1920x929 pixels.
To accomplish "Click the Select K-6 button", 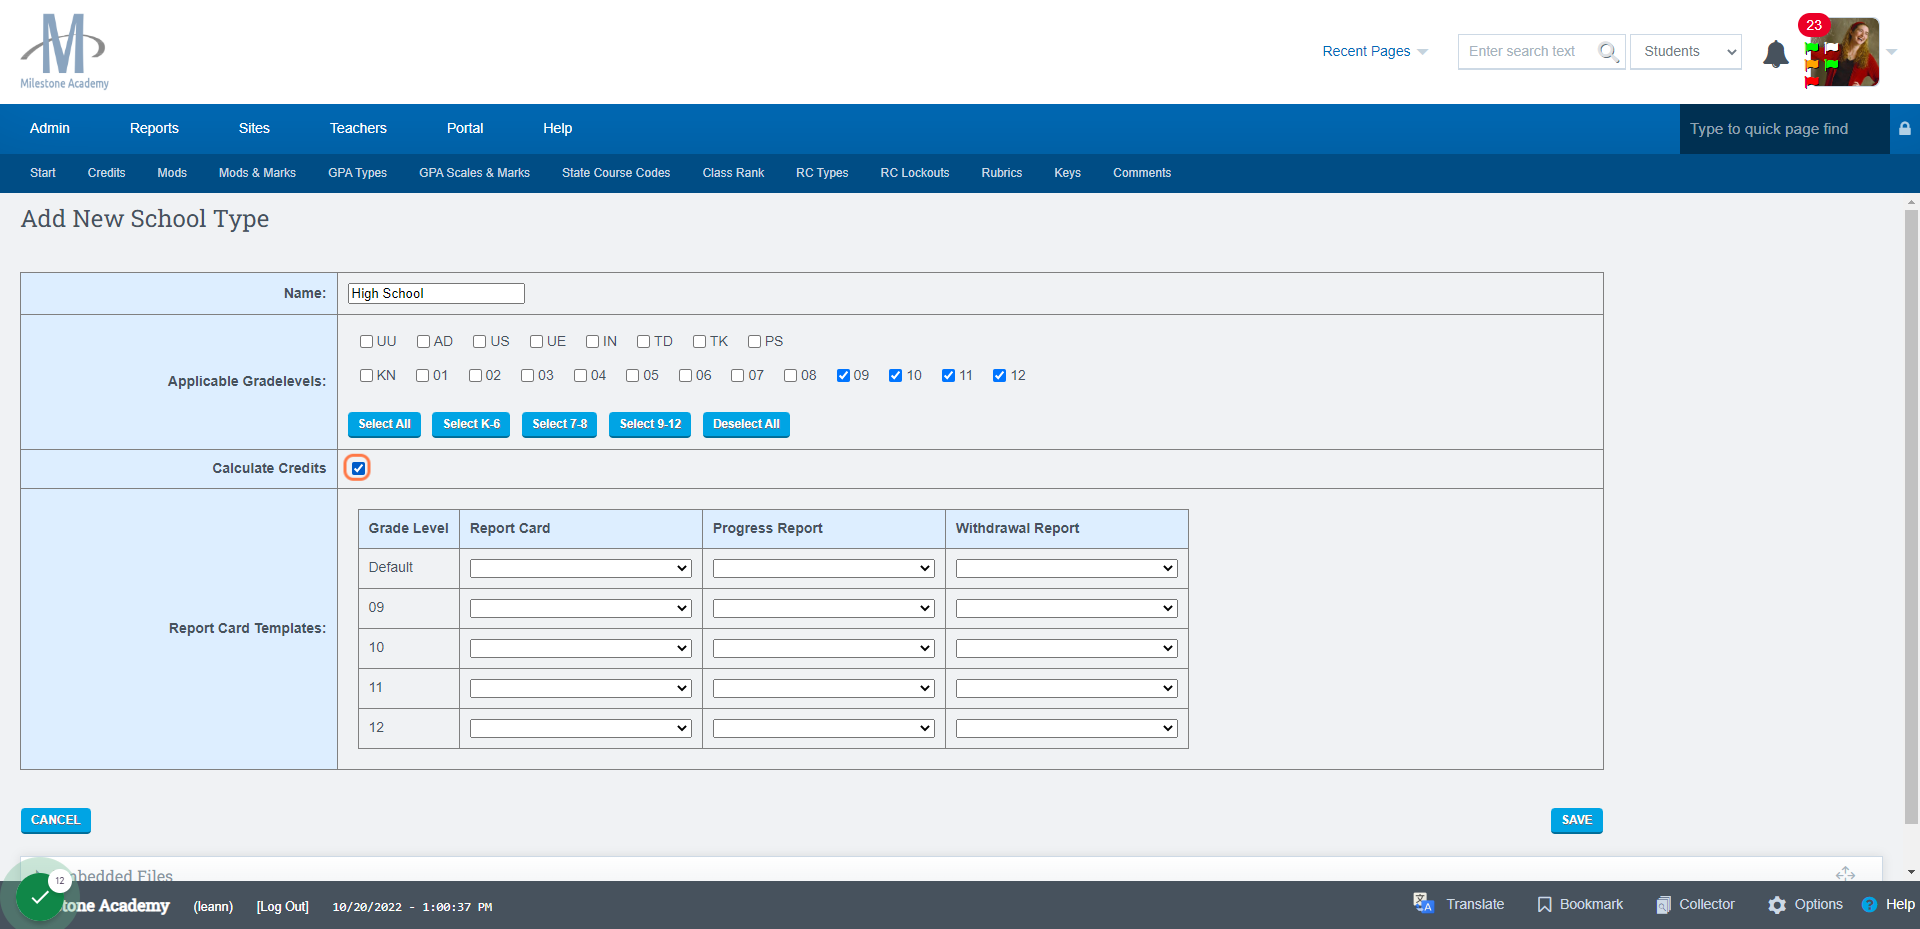I will coord(471,424).
